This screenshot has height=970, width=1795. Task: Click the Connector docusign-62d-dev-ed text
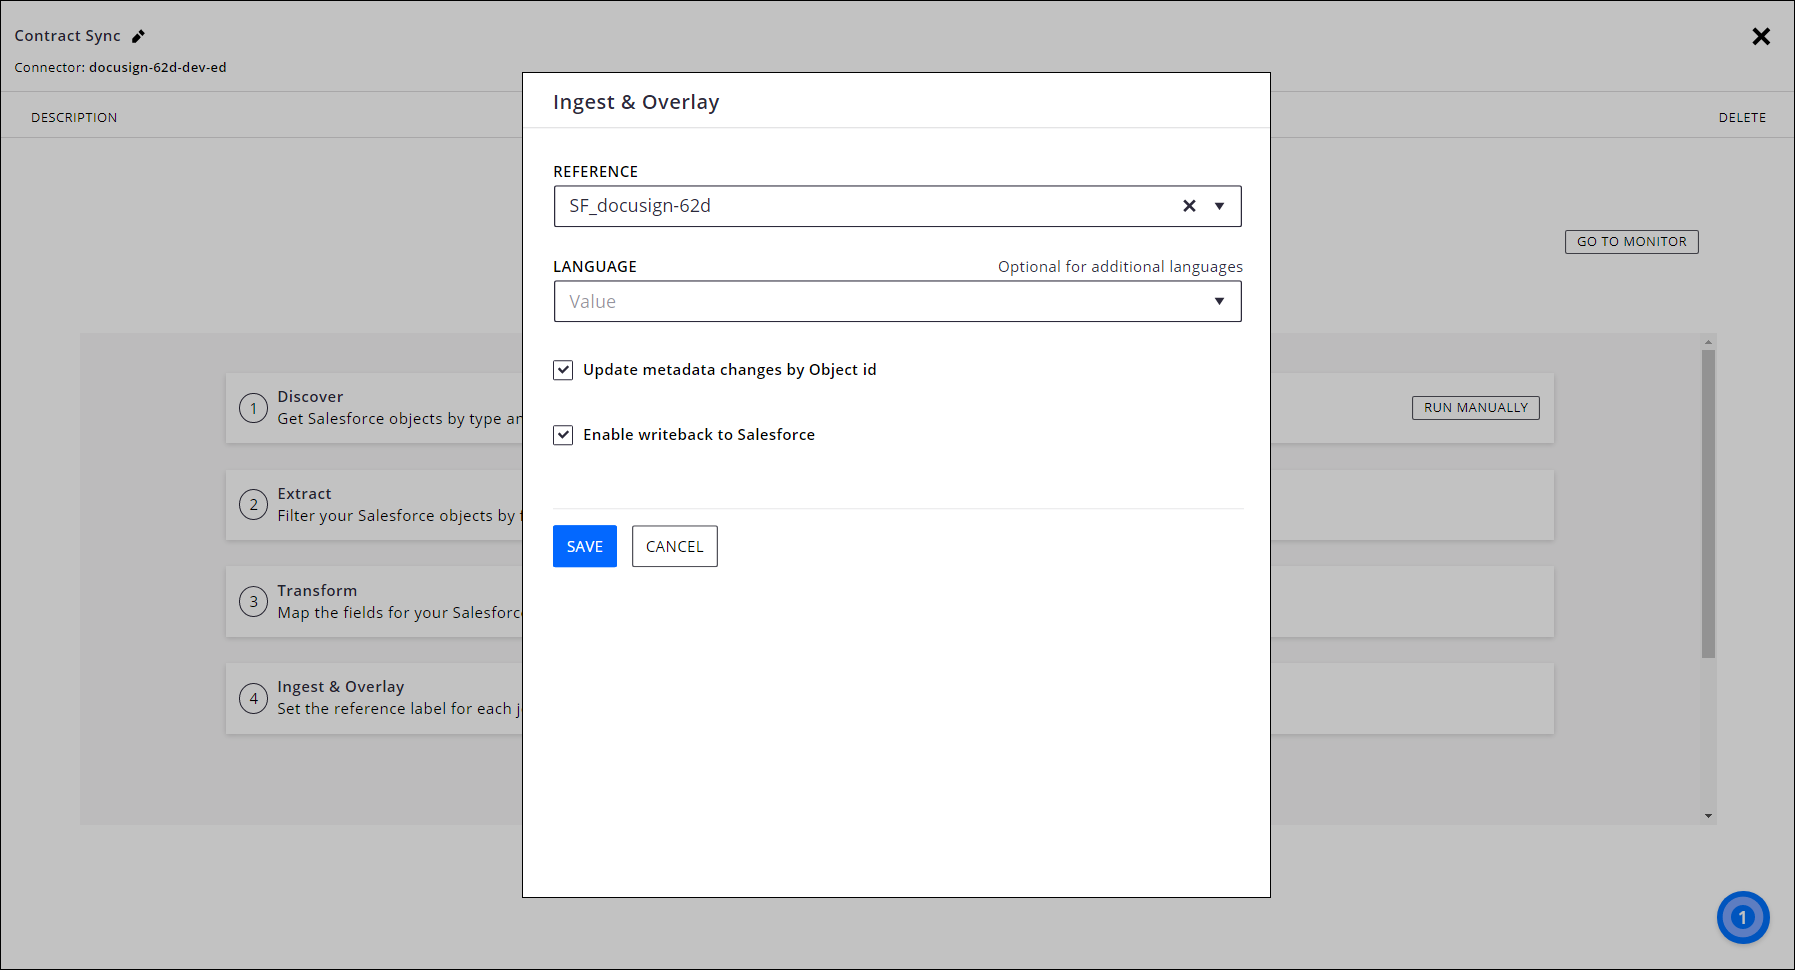pos(120,68)
